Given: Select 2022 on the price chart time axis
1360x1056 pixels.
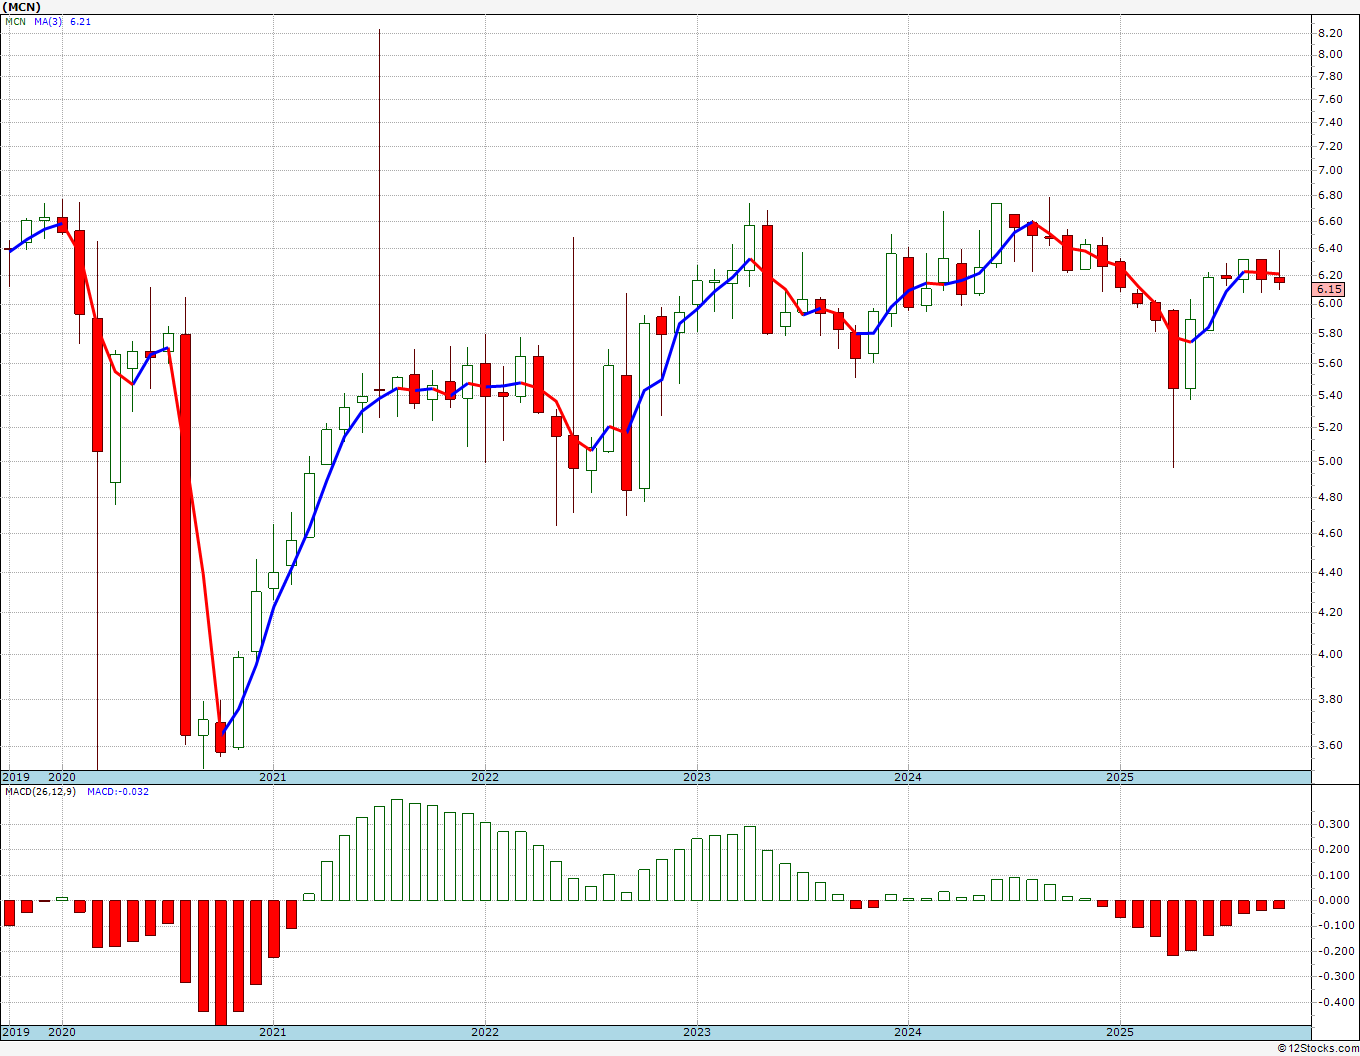Looking at the screenshot, I should point(485,777).
